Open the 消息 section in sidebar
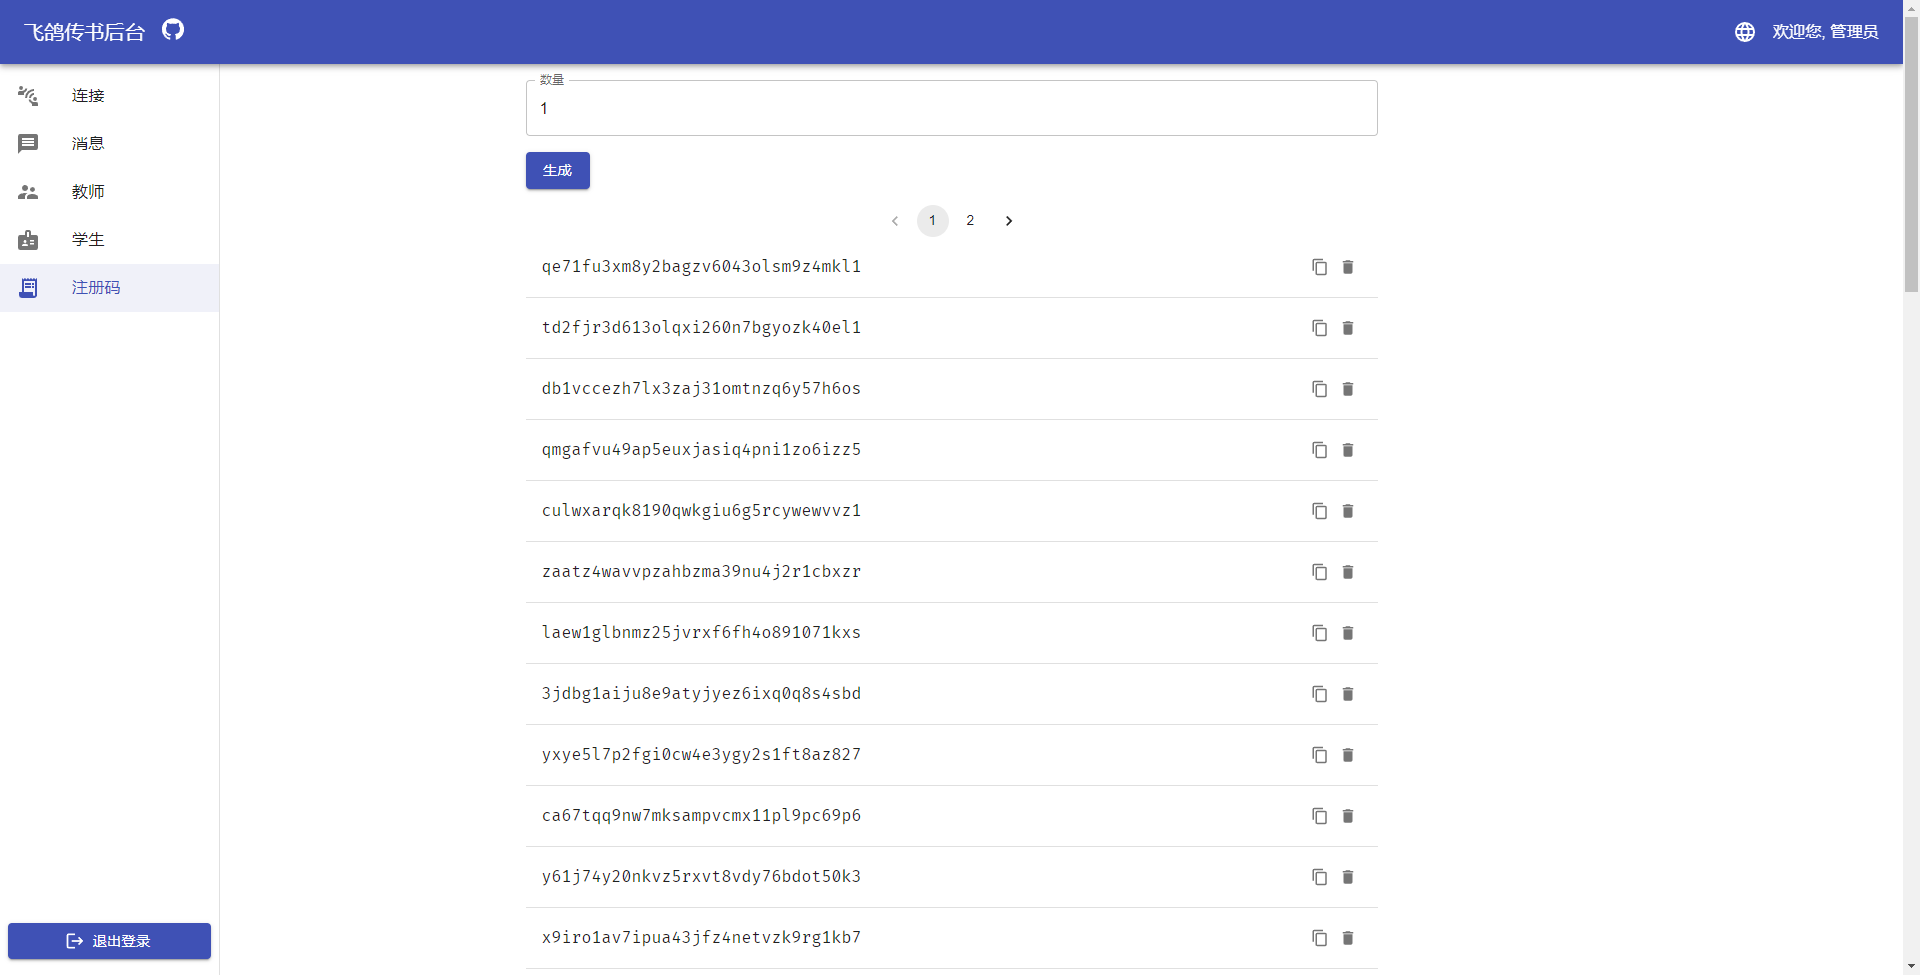 tap(87, 143)
